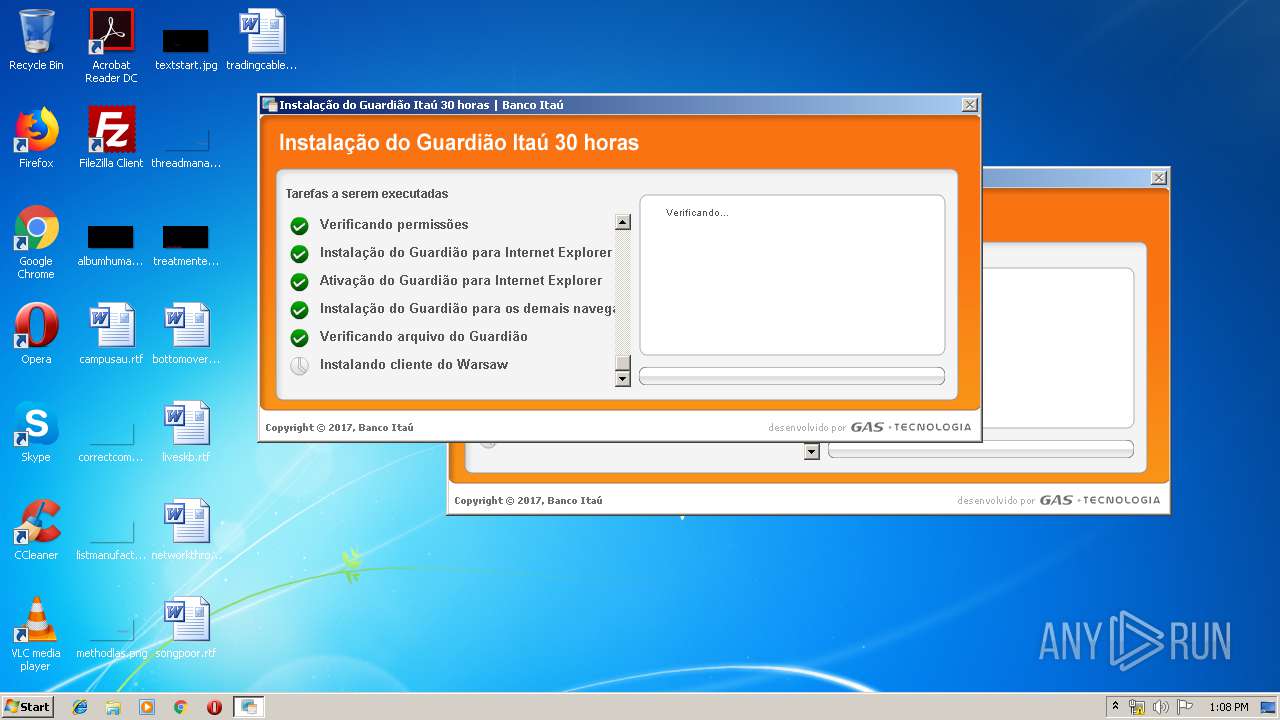Viewport: 1280px width, 720px height.
Task: Open Opera from the taskbar
Action: (x=214, y=707)
